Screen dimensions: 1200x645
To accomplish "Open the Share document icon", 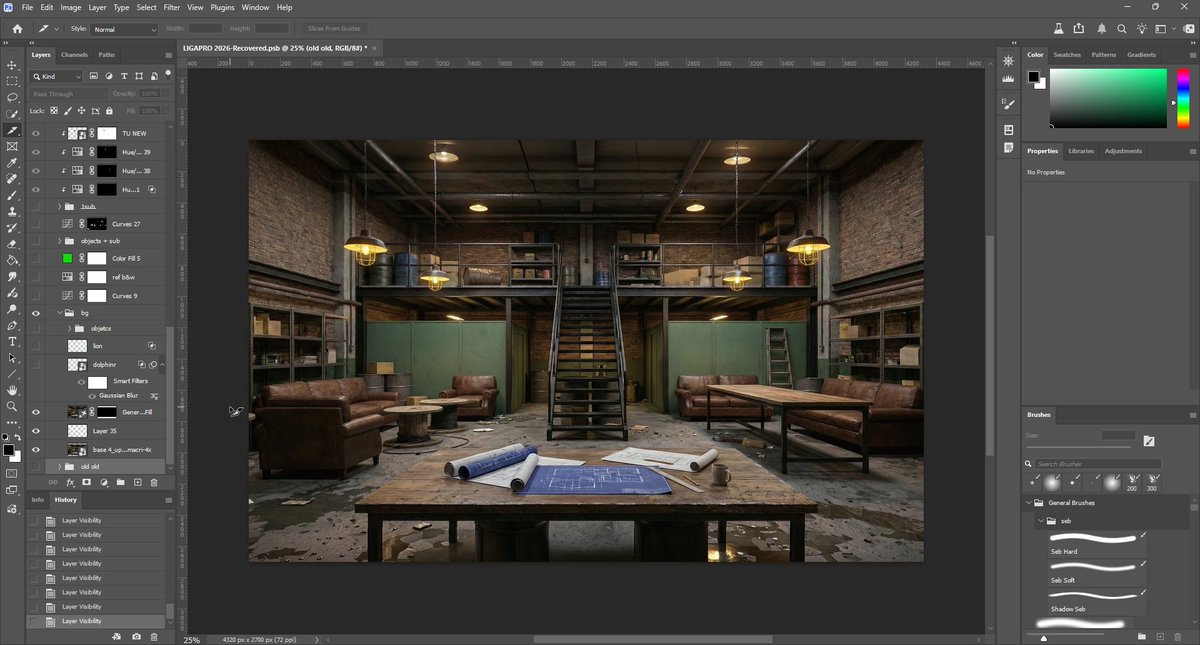I will 1079,29.
